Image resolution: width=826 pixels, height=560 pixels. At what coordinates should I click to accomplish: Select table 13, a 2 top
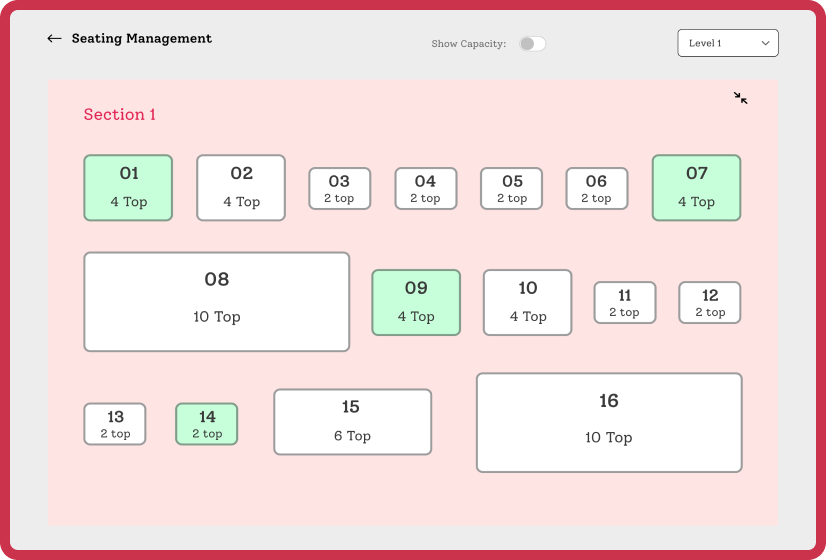(115, 424)
